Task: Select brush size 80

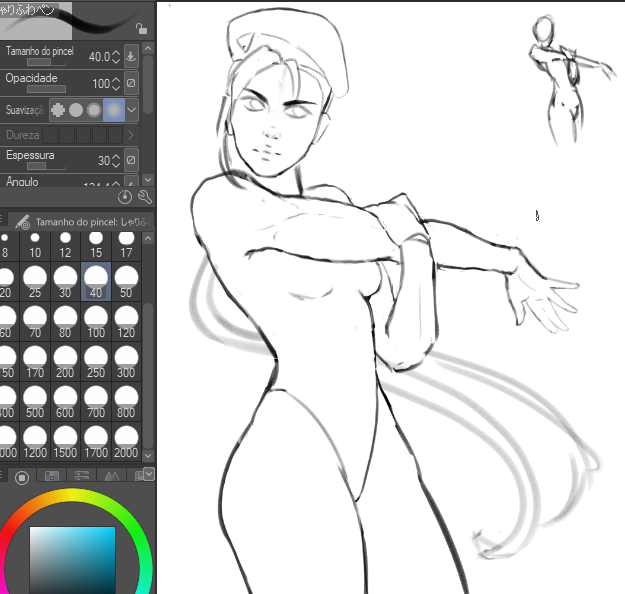Action: point(65,322)
